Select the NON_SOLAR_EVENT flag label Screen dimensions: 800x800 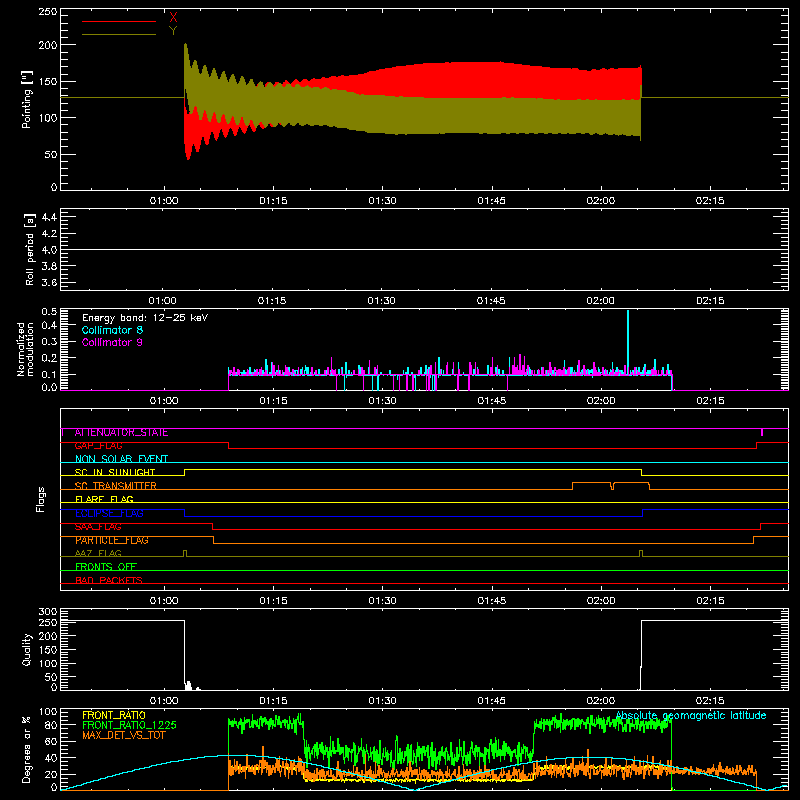(x=121, y=459)
